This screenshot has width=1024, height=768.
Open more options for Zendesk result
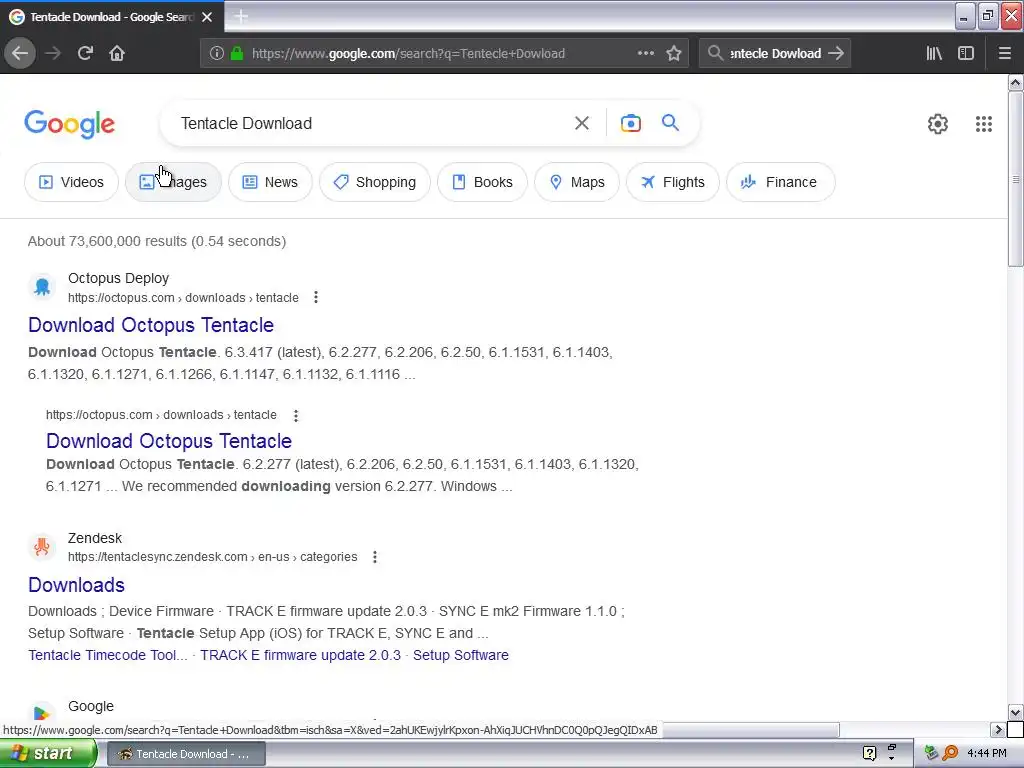pos(375,557)
